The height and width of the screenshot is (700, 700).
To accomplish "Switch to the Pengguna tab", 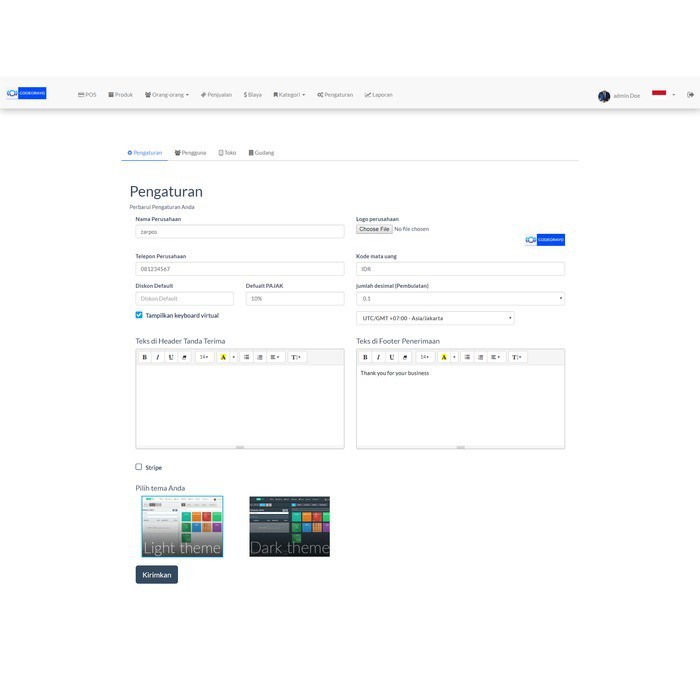I will pos(190,153).
